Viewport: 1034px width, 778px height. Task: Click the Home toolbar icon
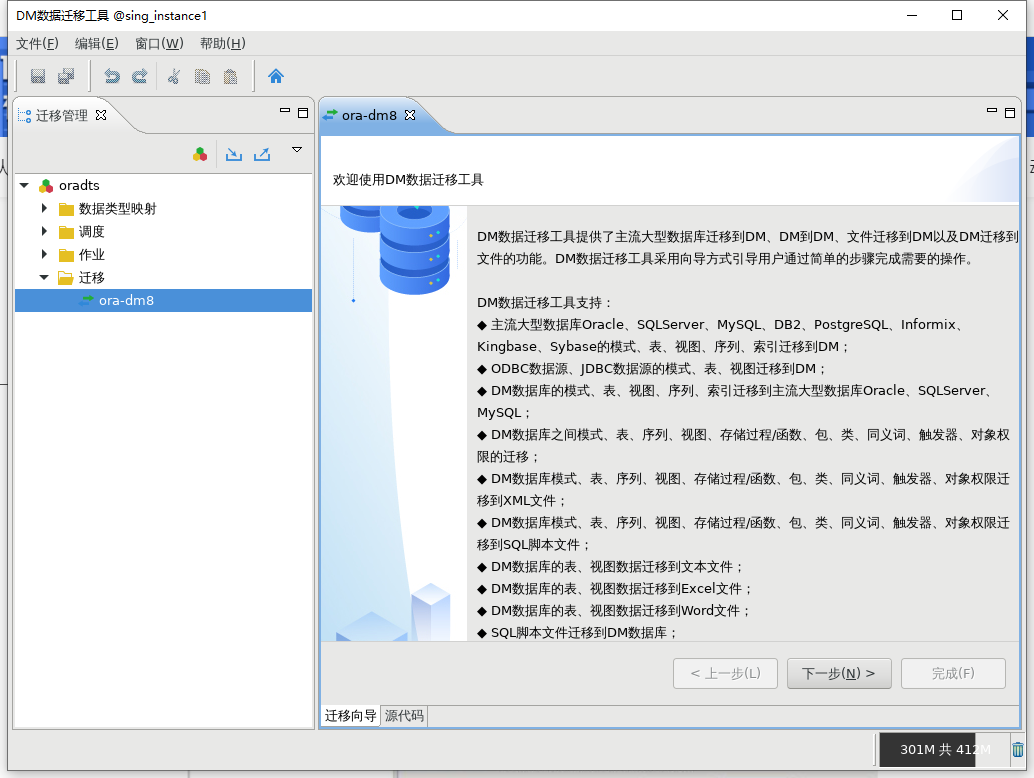coord(276,76)
